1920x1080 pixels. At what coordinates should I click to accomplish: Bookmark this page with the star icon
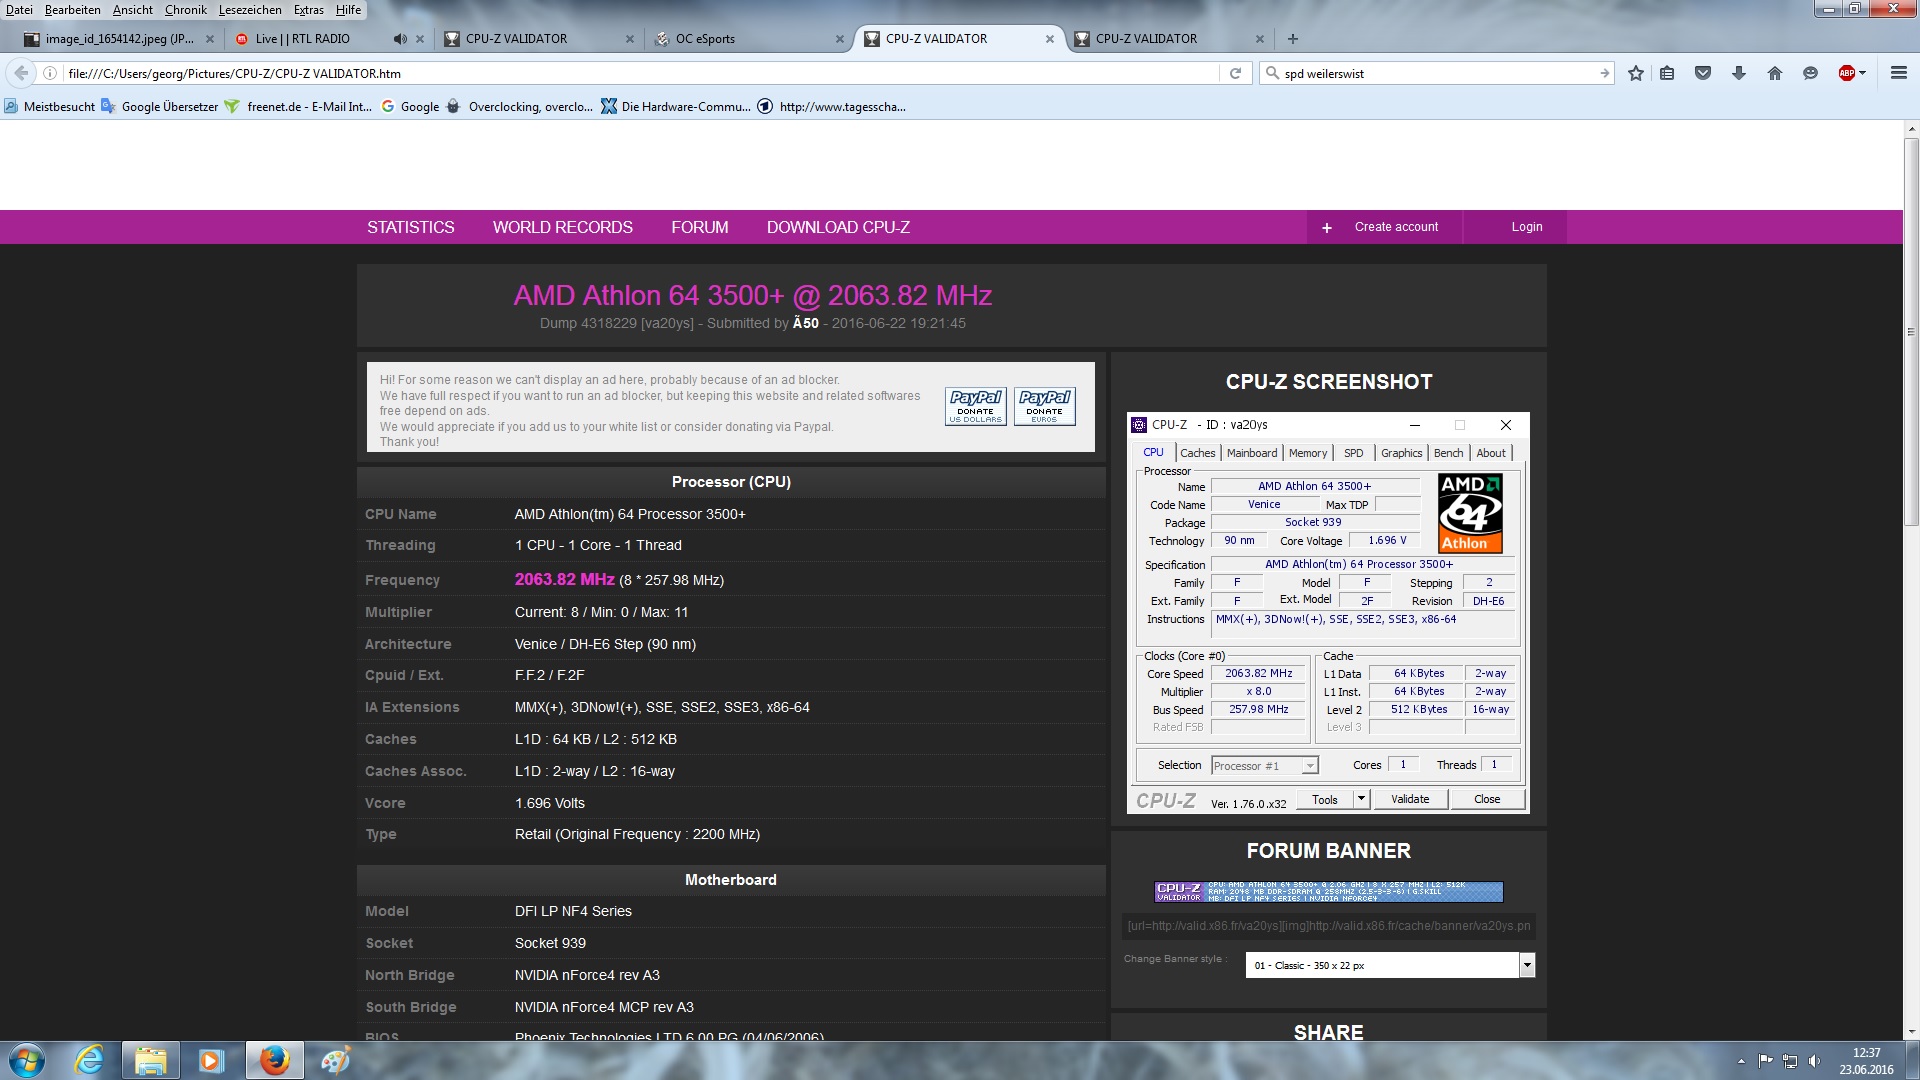pos(1636,73)
